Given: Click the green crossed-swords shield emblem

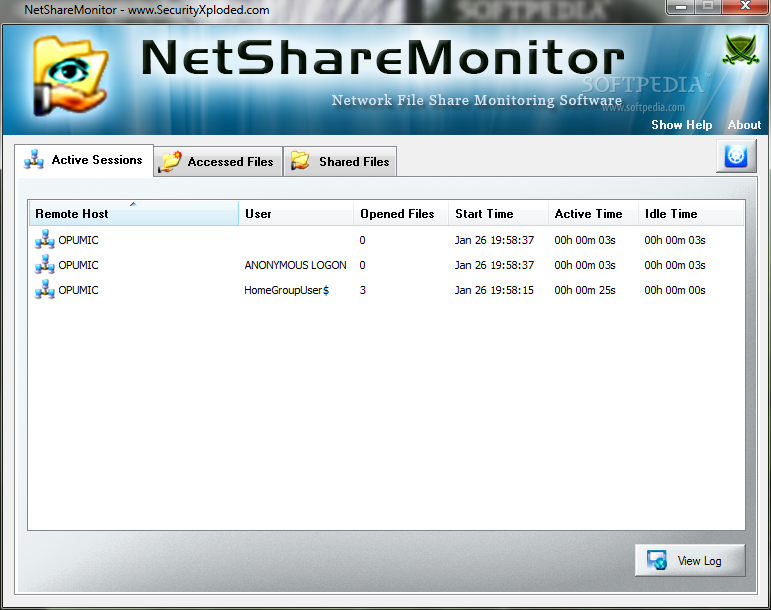Looking at the screenshot, I should pos(741,50).
